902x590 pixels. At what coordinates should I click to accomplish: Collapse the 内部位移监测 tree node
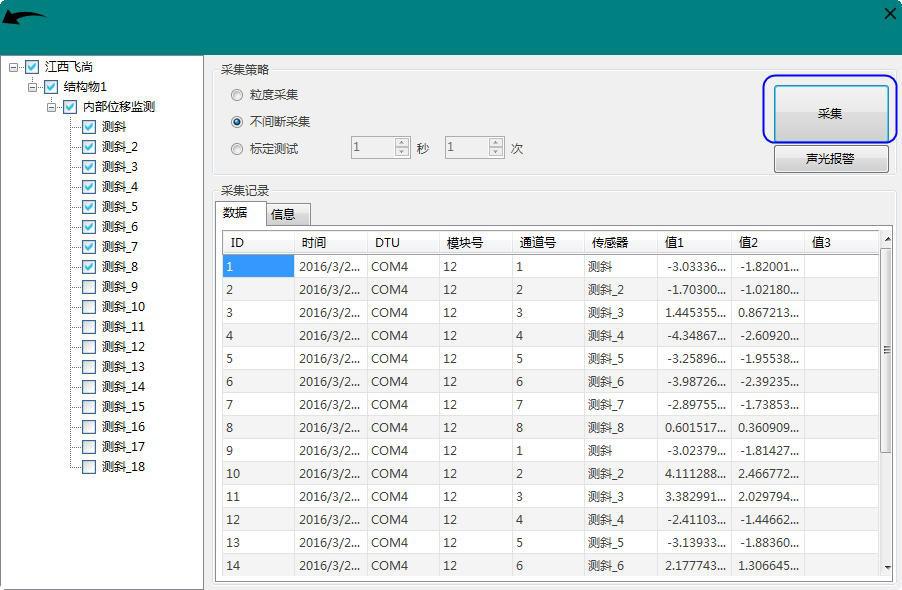(51, 107)
